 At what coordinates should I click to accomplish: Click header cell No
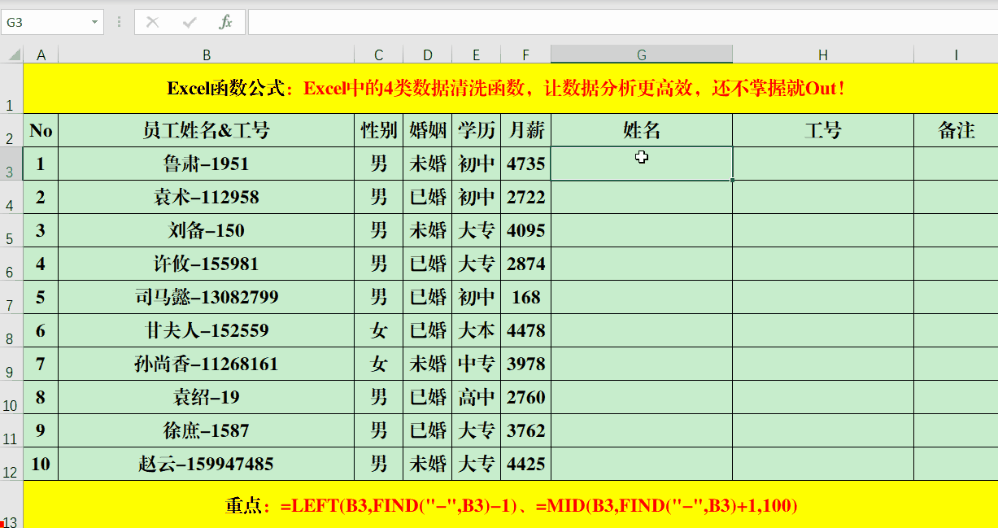[x=41, y=130]
